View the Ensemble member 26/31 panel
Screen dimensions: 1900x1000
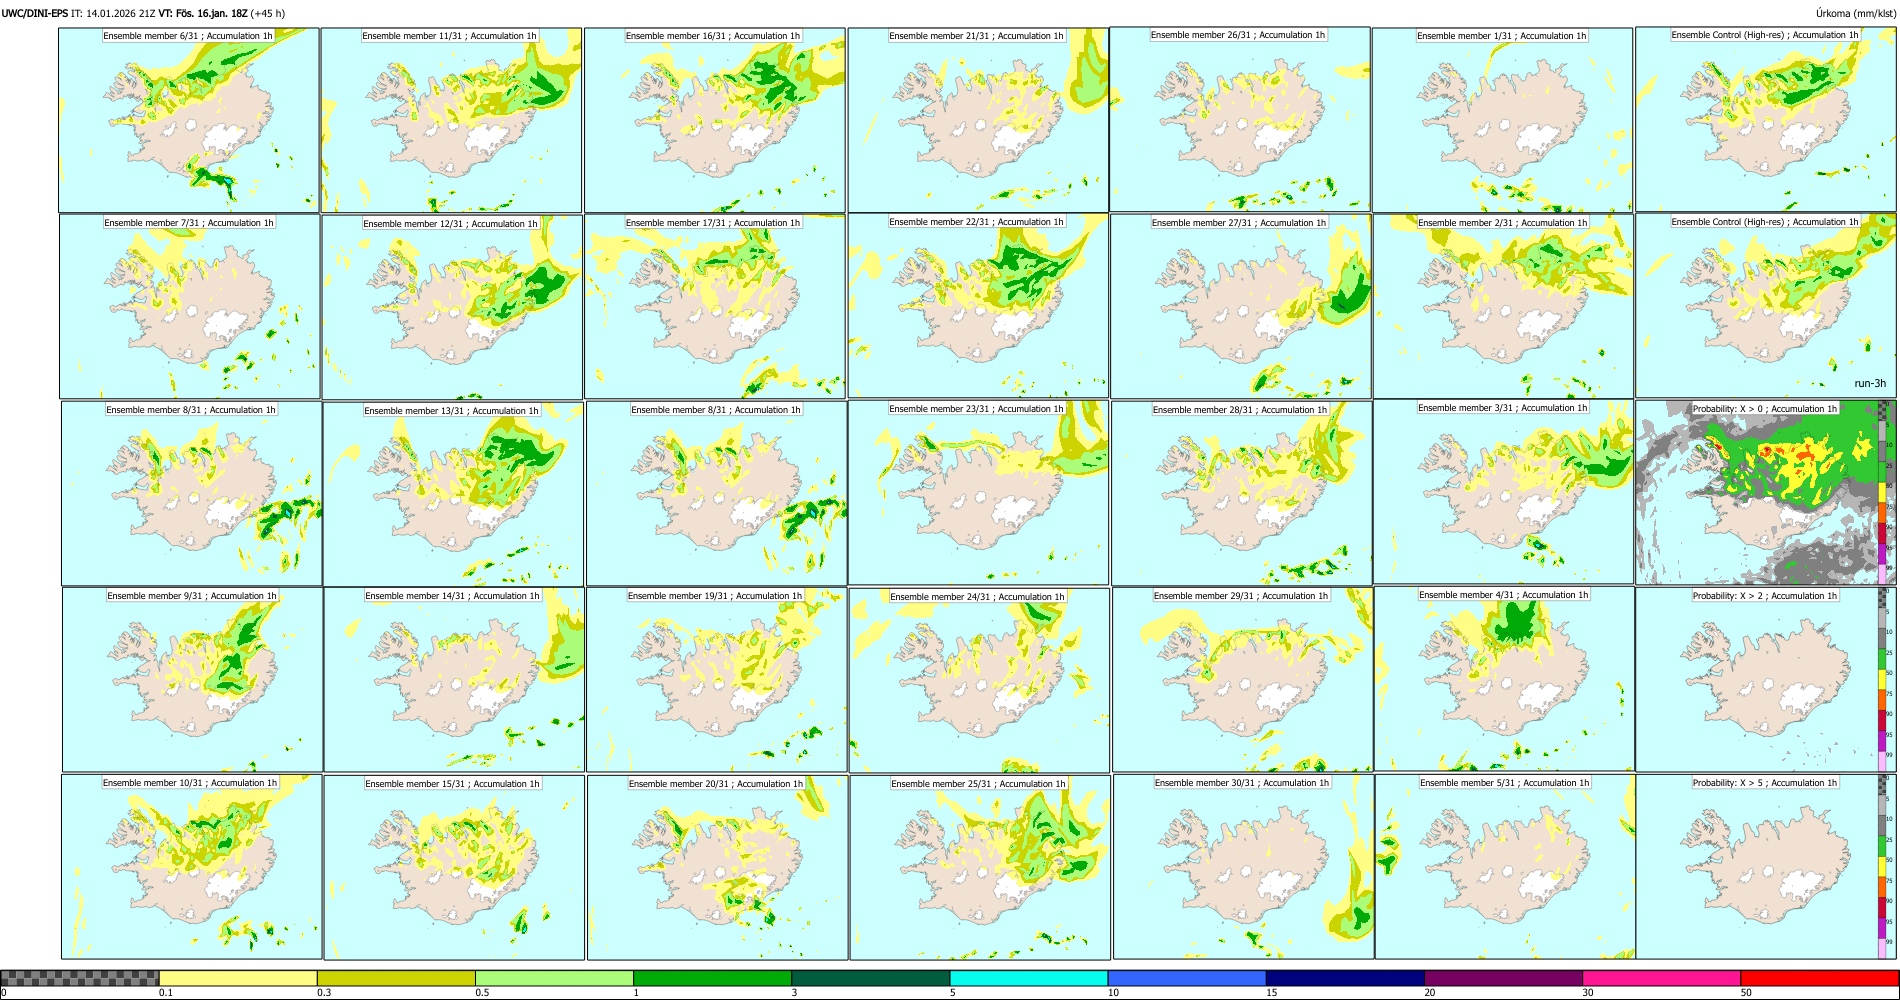point(1240,119)
